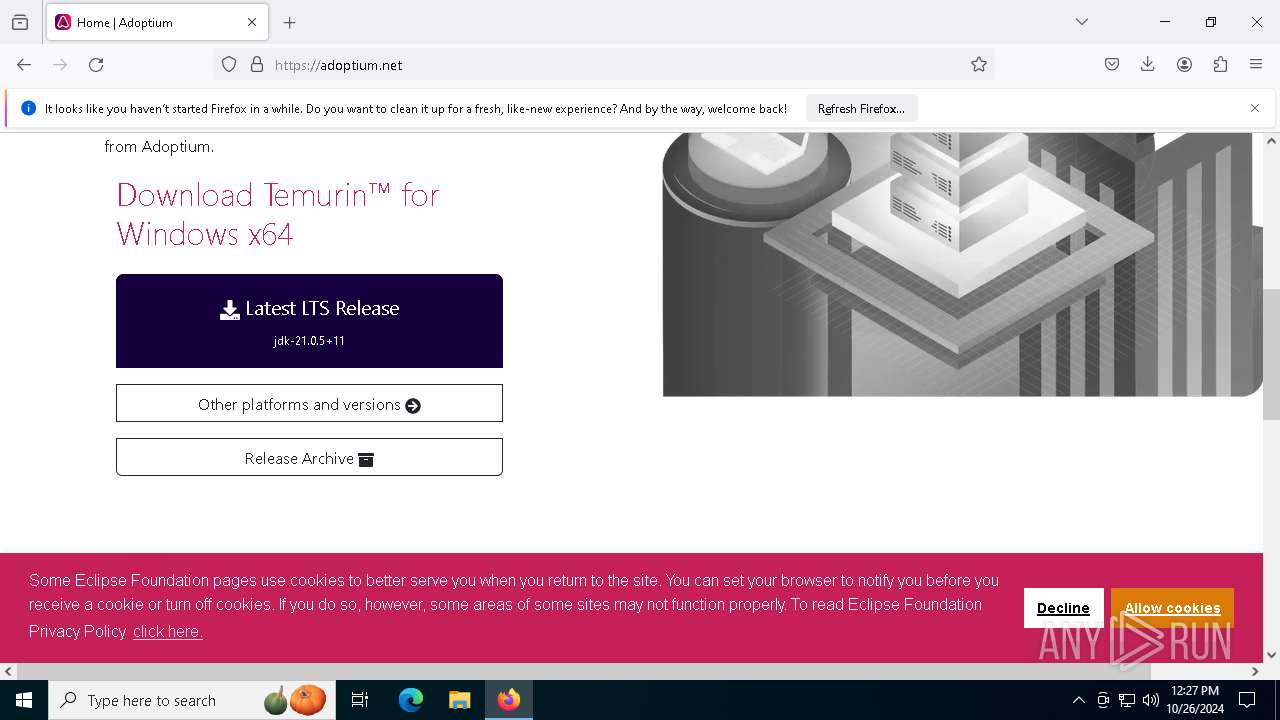Open the volume control tray icon
This screenshot has width=1280, height=720.
click(1151, 700)
